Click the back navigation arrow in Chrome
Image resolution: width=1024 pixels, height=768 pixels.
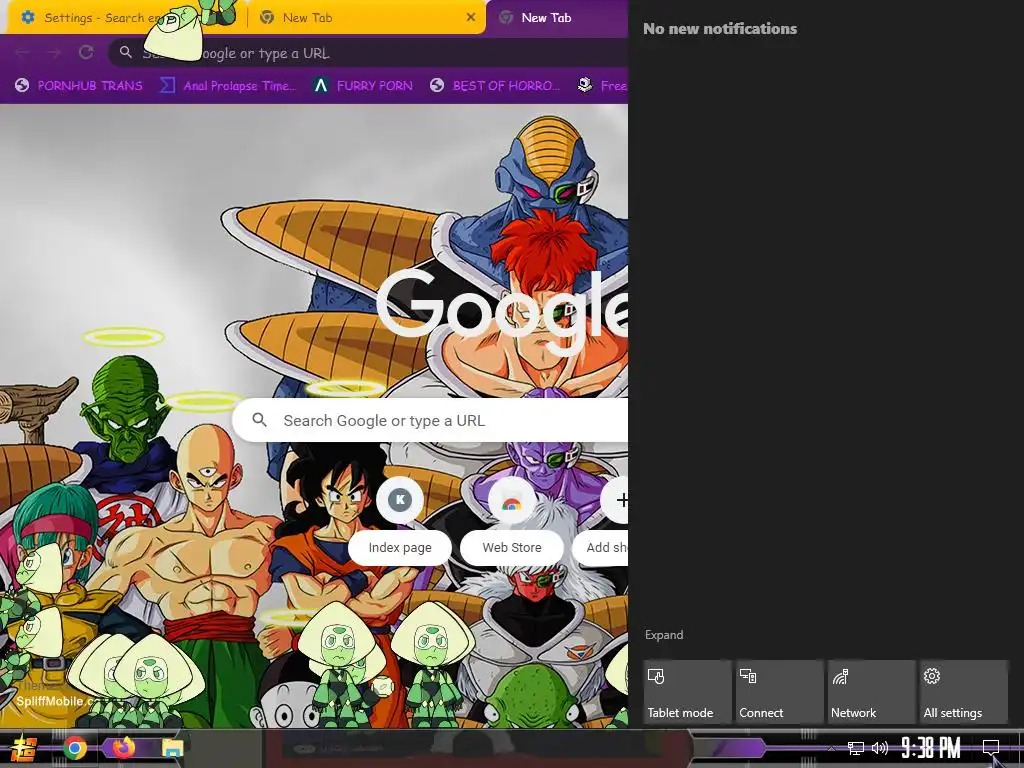[22, 53]
